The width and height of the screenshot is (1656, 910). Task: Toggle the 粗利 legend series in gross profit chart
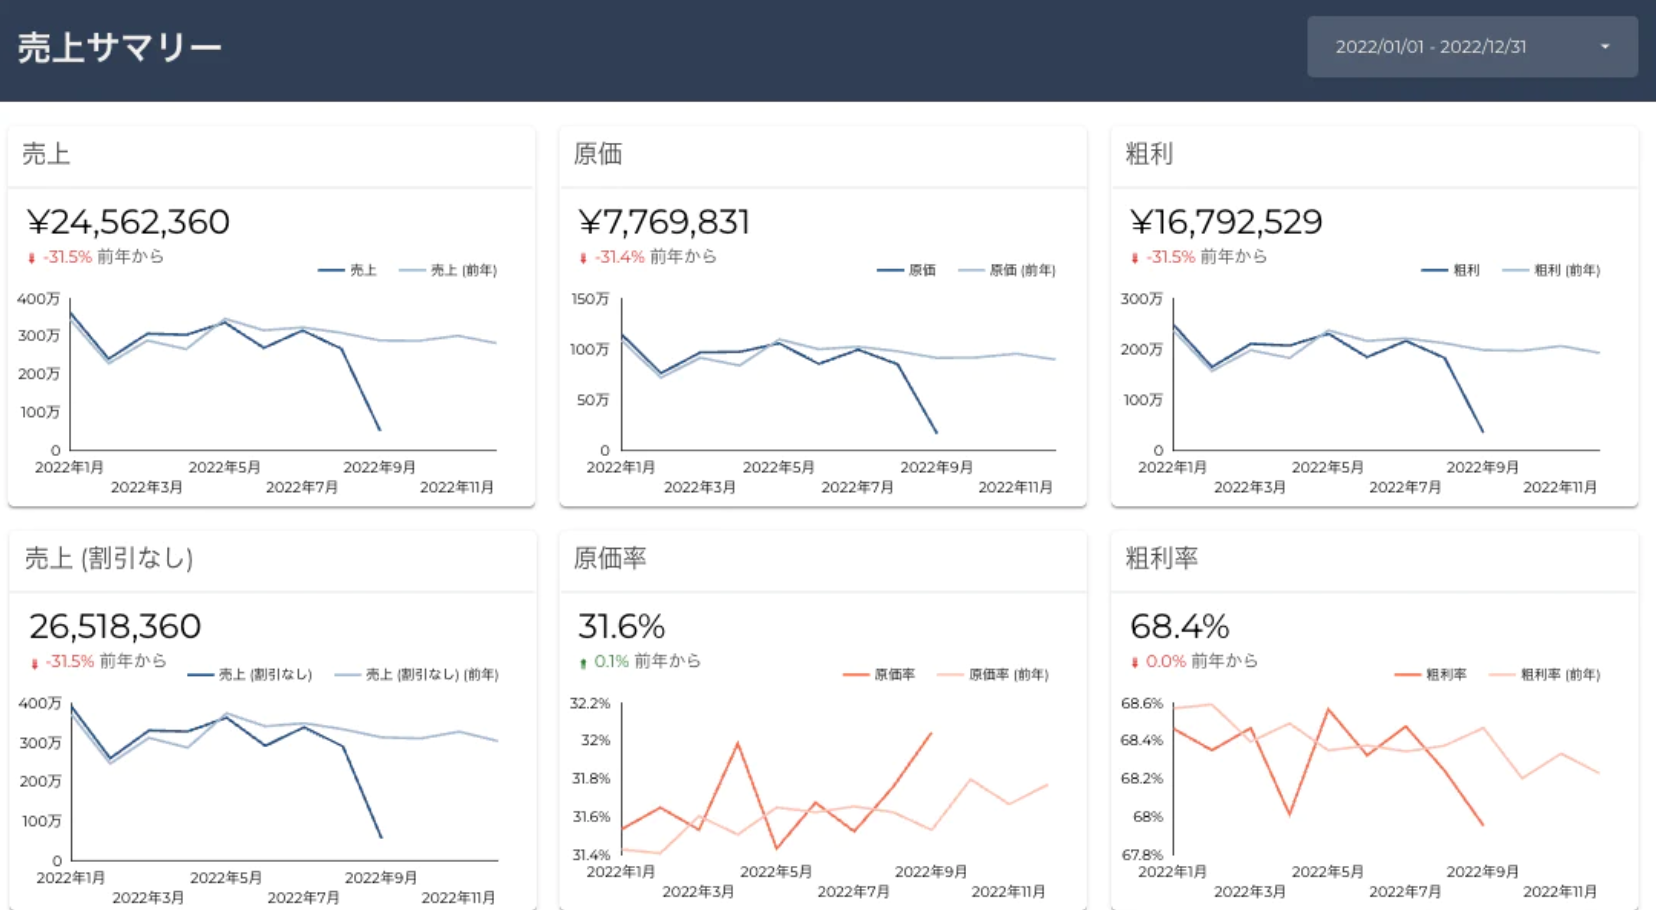(x=1450, y=270)
